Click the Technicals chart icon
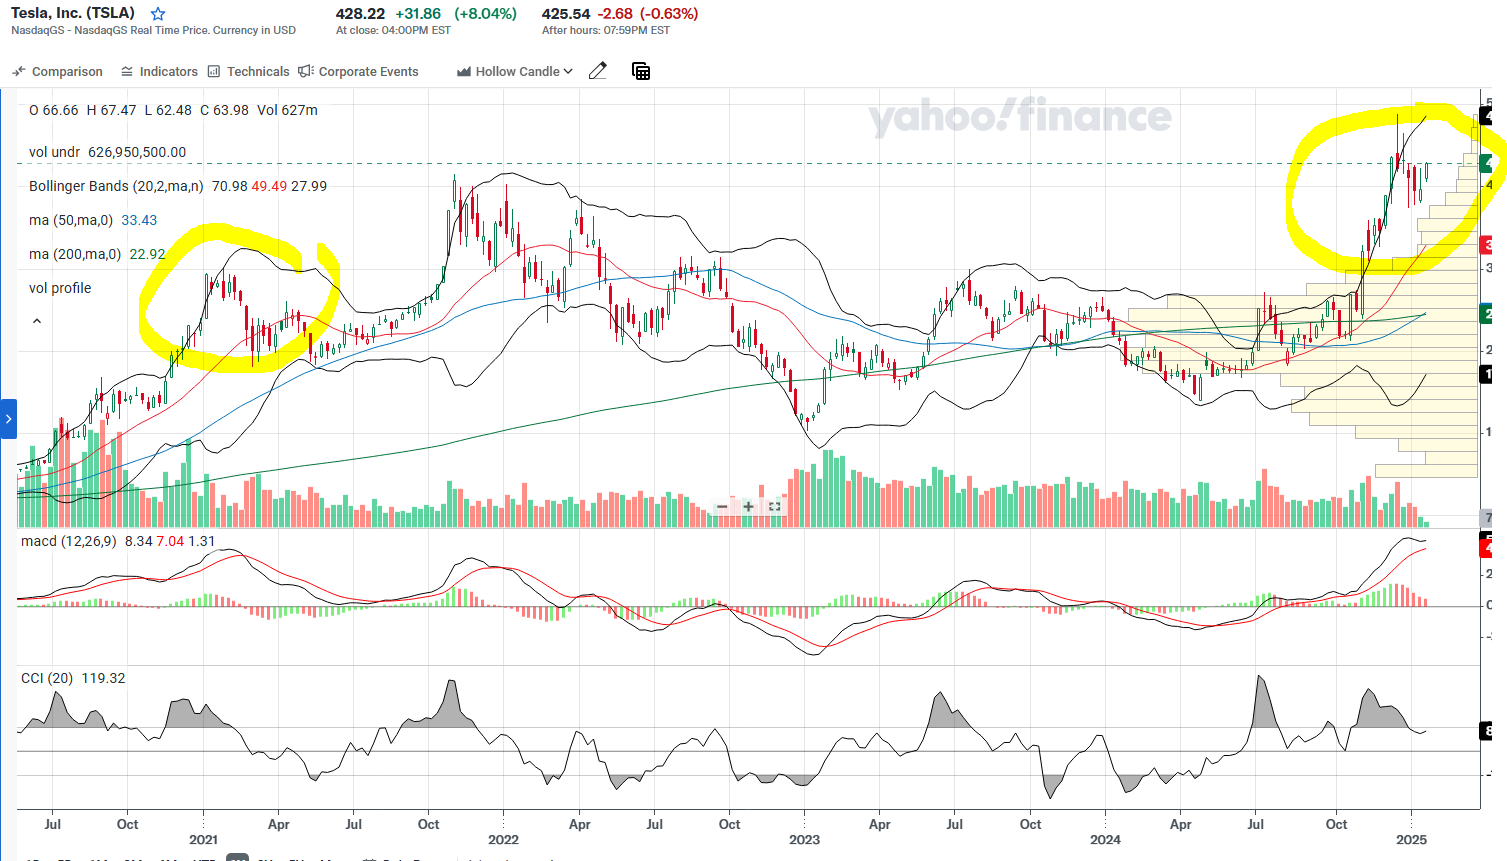Screen dimensions: 1507x861 [214, 72]
